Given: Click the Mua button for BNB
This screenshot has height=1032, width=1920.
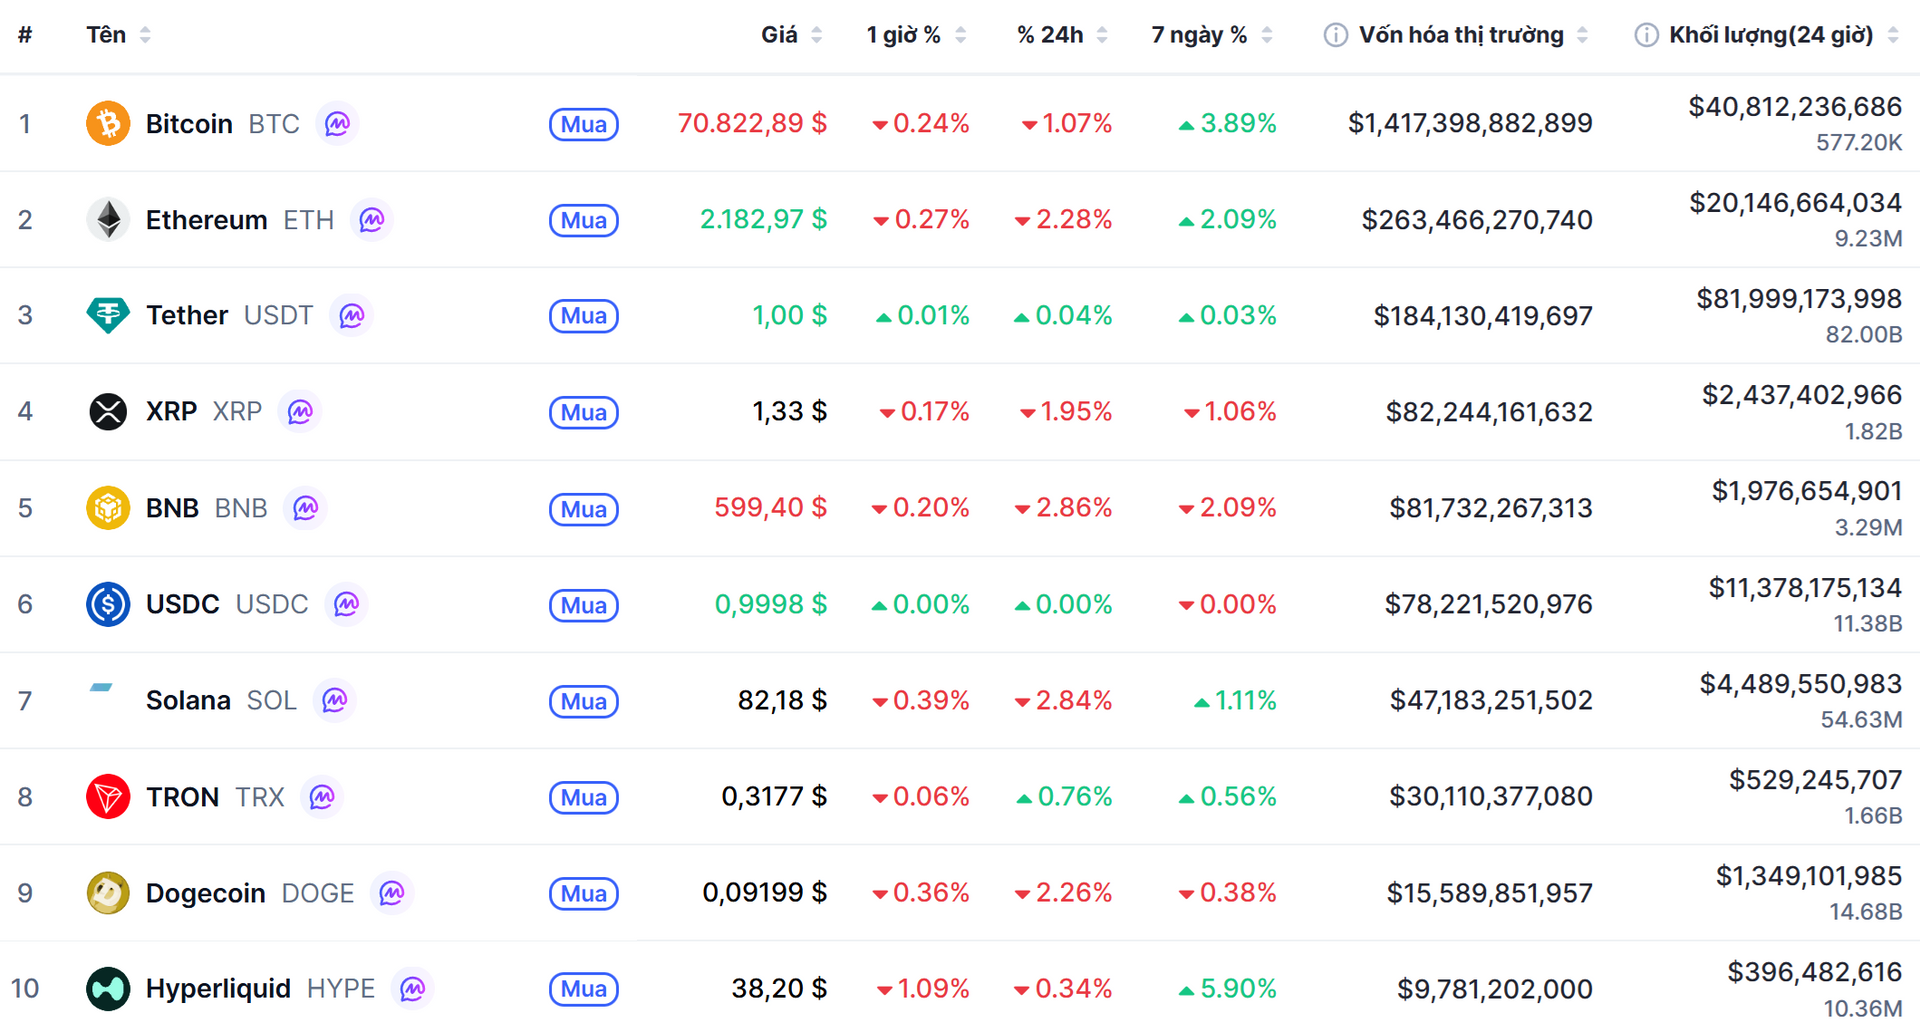Looking at the screenshot, I should point(584,509).
